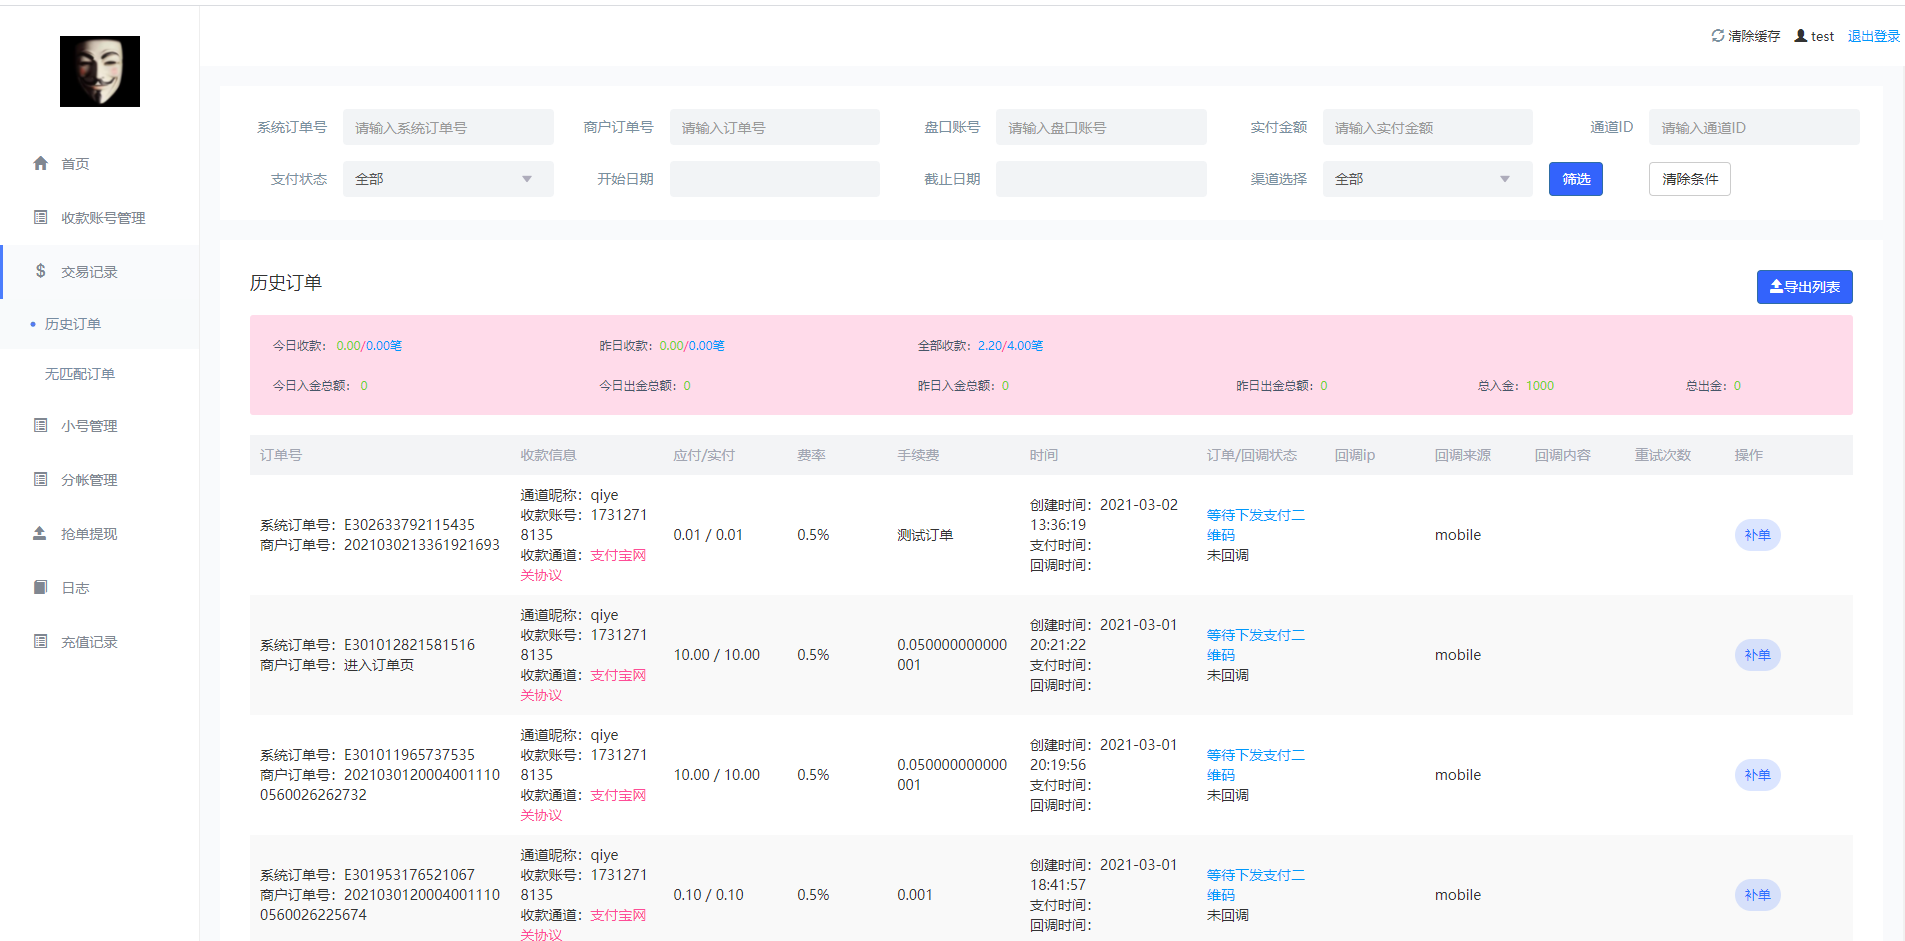The height and width of the screenshot is (941, 1905).
Task: Click the 小号管理 sidebar icon
Action: (x=40, y=425)
